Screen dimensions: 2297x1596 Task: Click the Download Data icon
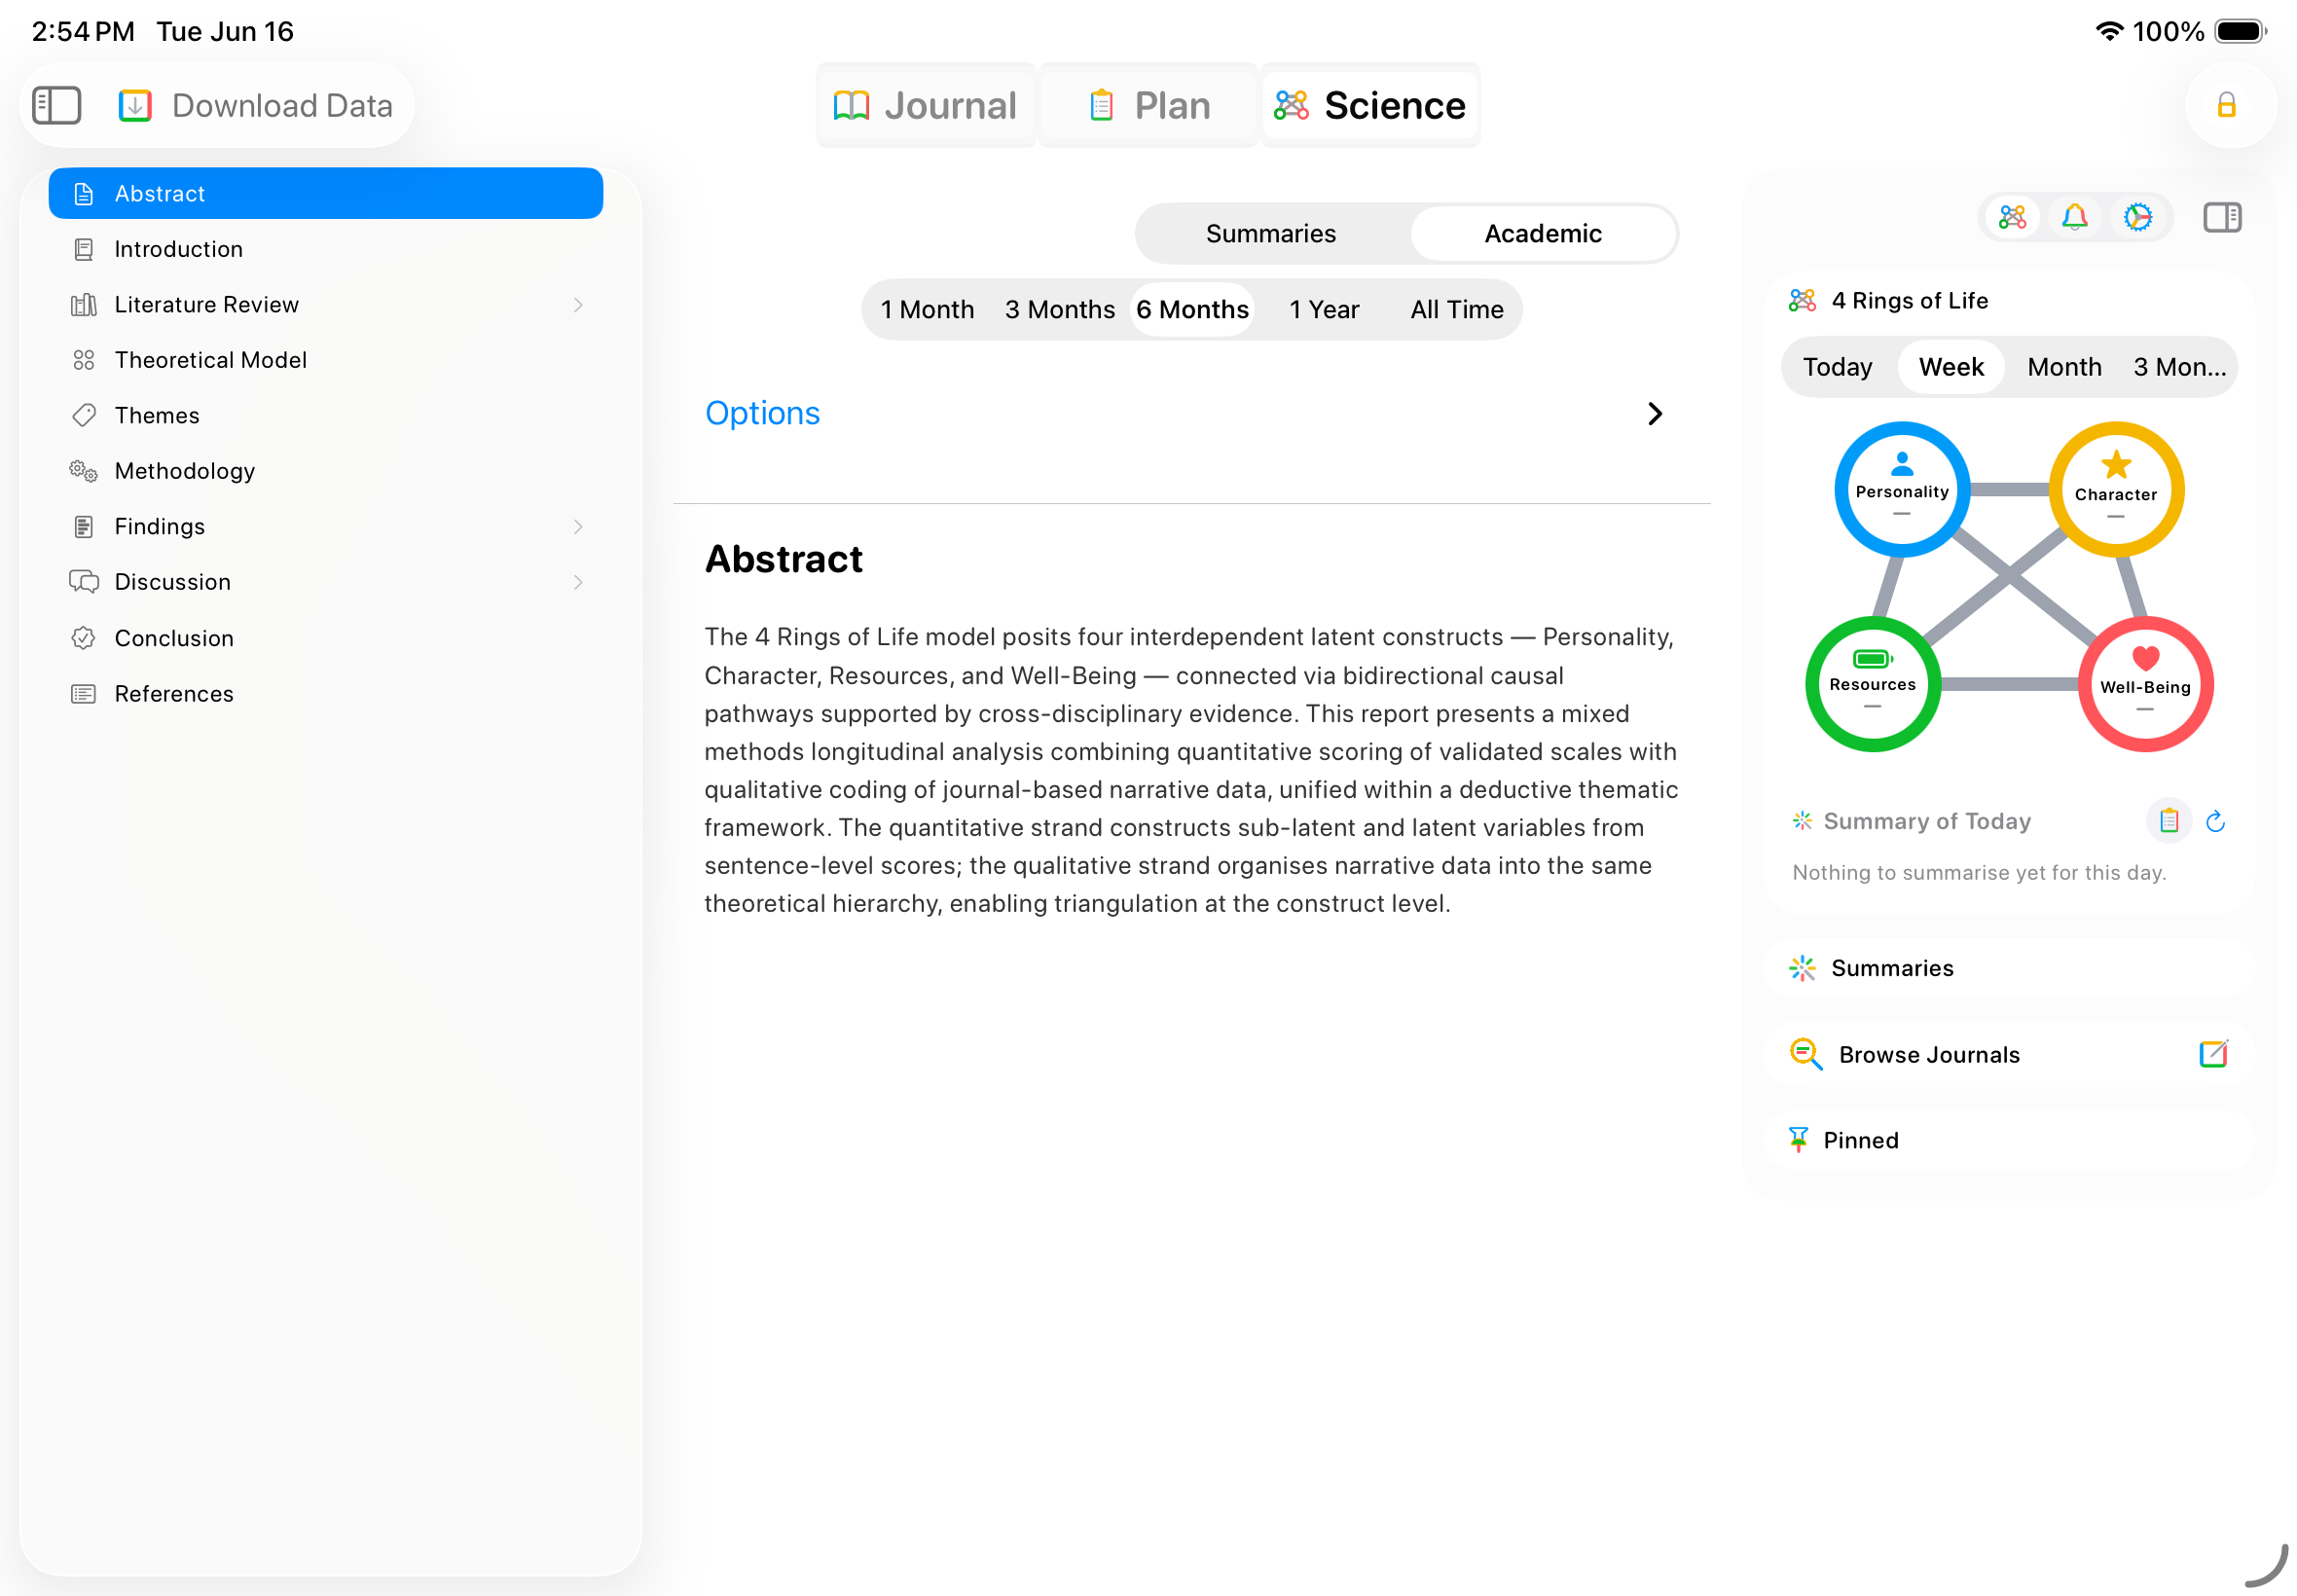click(135, 105)
